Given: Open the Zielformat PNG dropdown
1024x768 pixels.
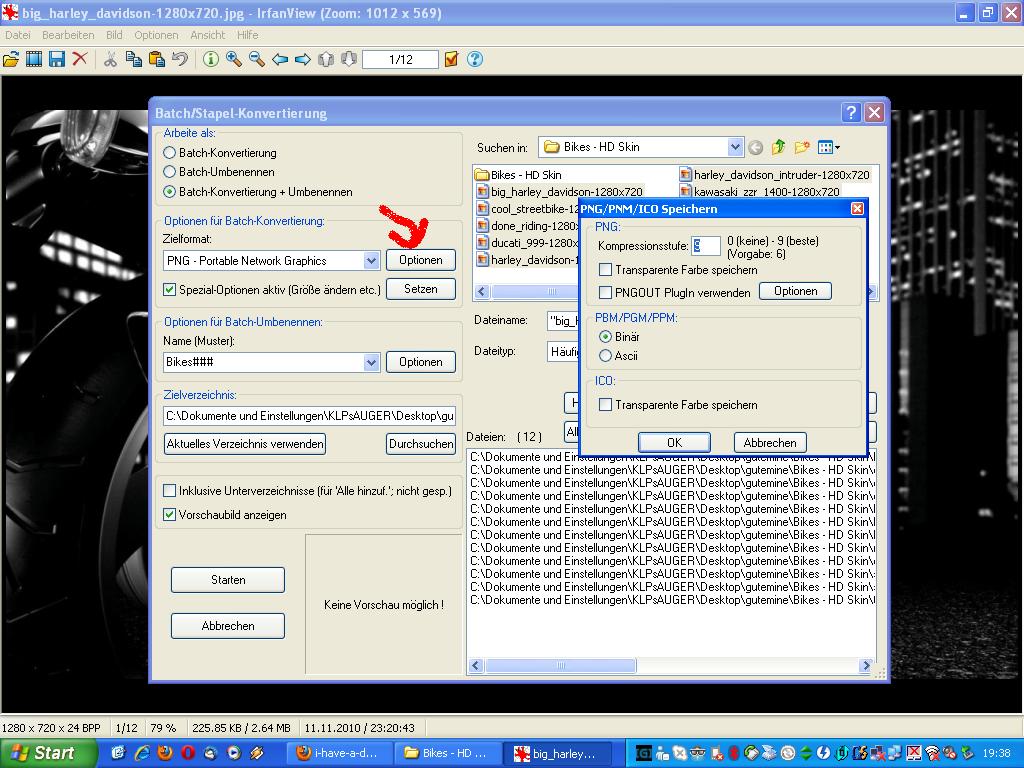Looking at the screenshot, I should pyautogui.click(x=371, y=261).
